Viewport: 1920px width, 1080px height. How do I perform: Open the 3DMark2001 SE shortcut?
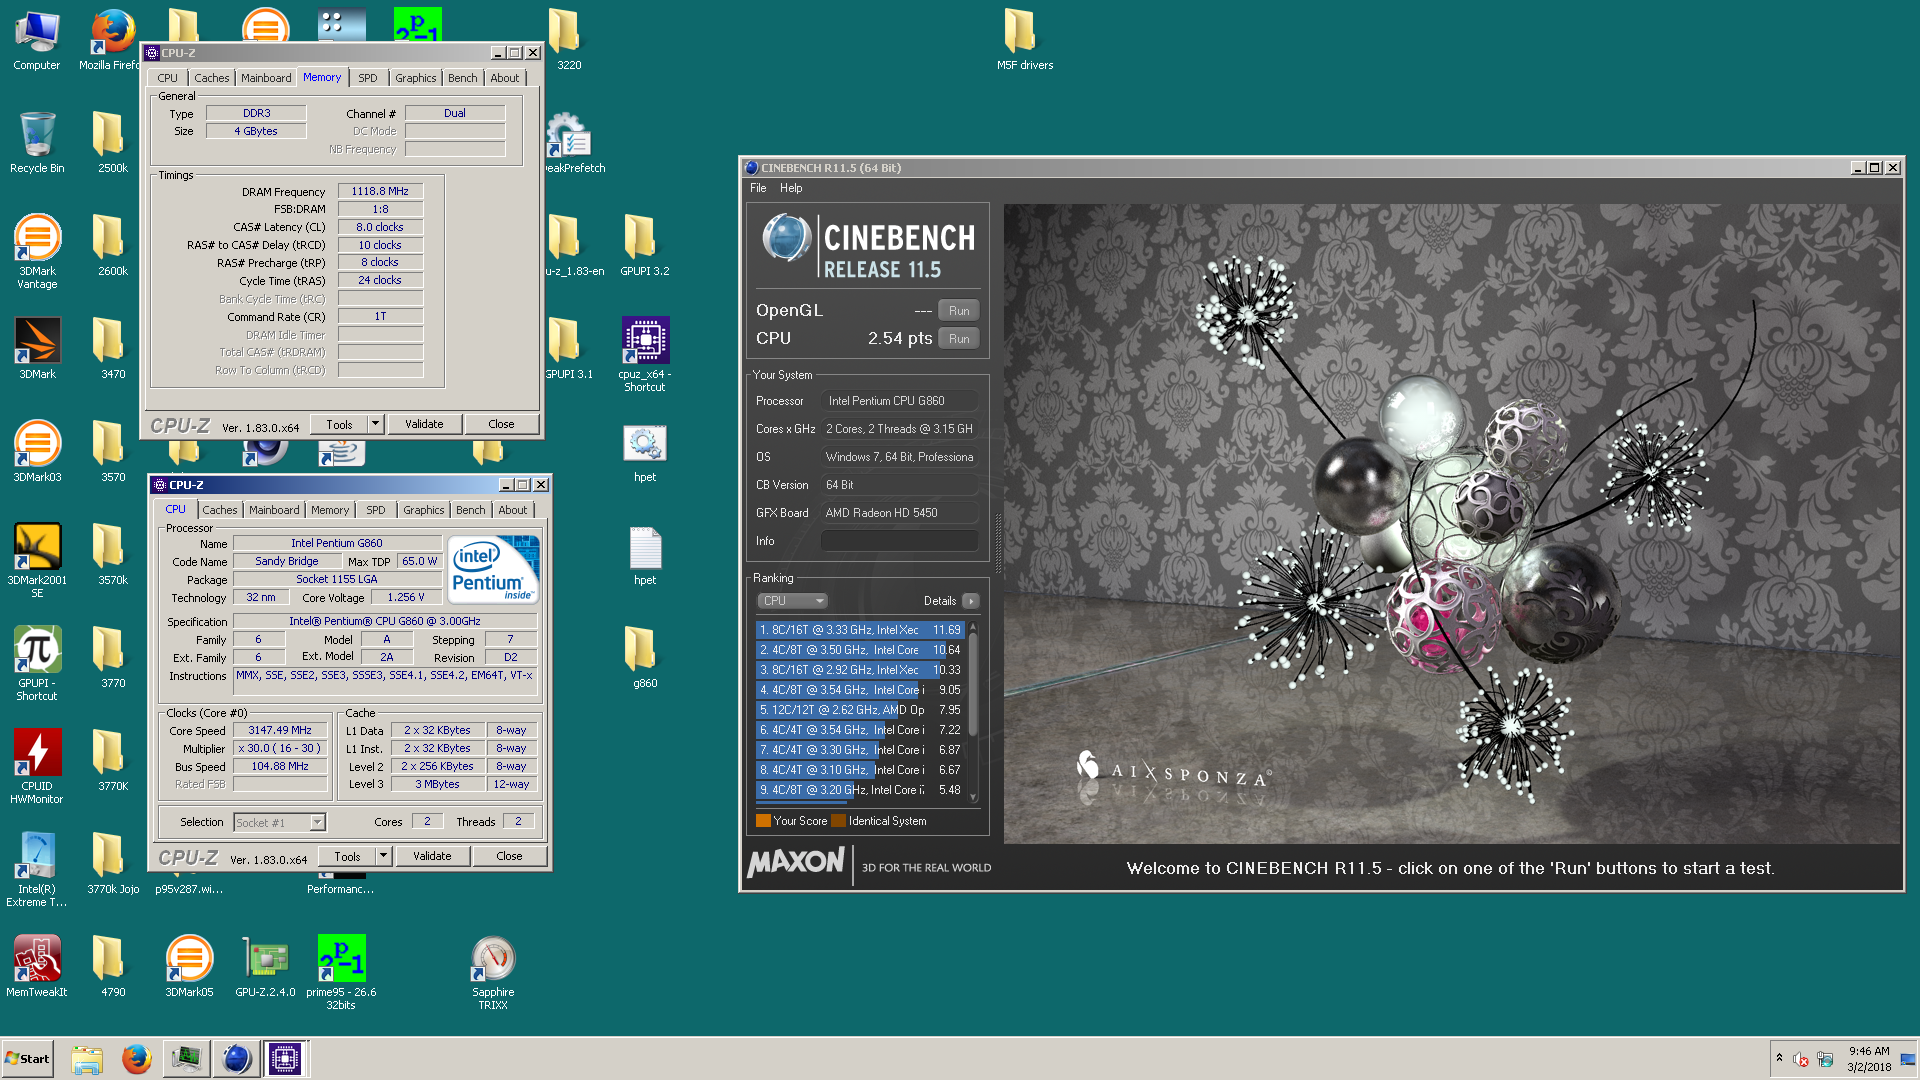(37, 560)
